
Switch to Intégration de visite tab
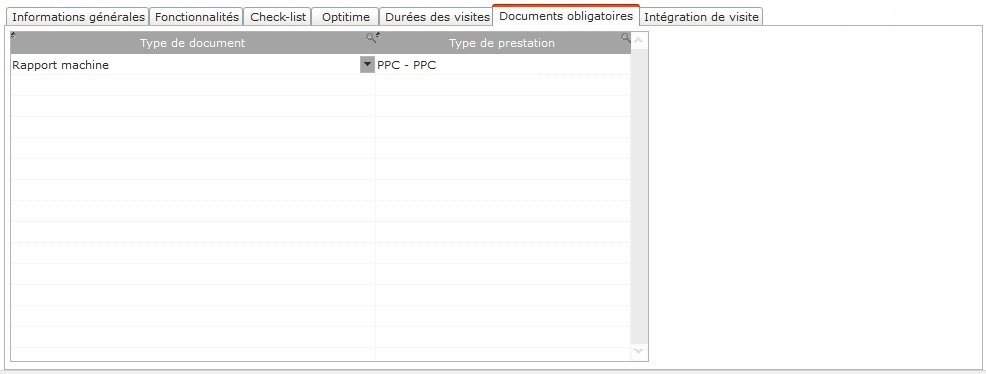point(702,17)
